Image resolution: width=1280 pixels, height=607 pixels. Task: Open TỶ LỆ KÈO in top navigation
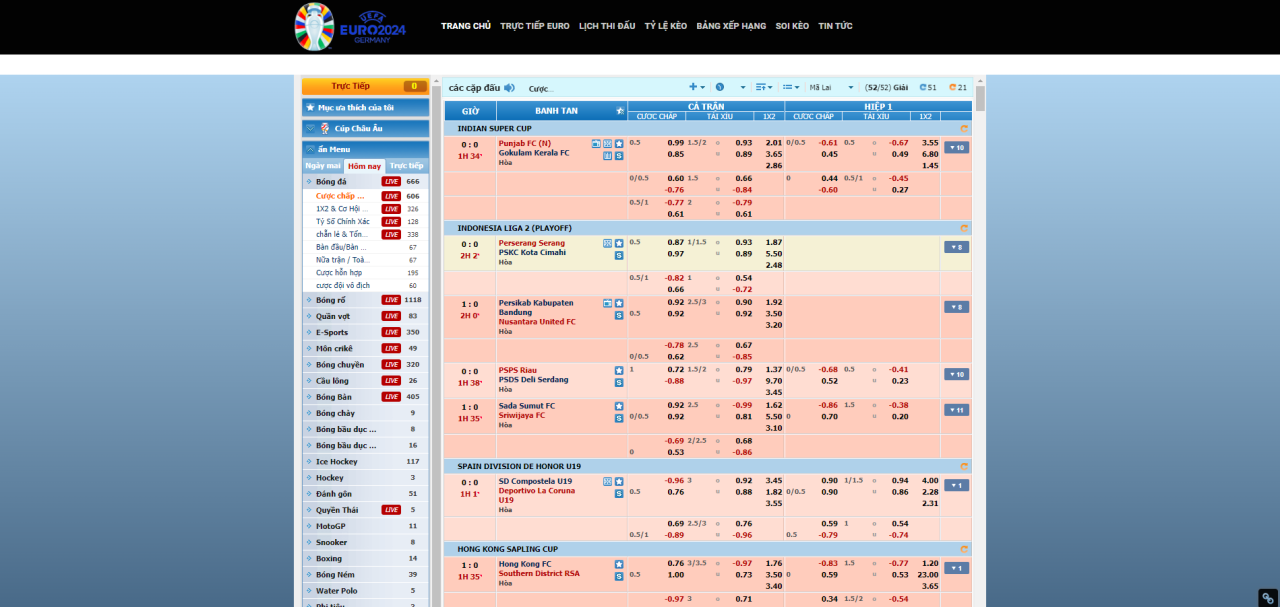click(x=665, y=26)
